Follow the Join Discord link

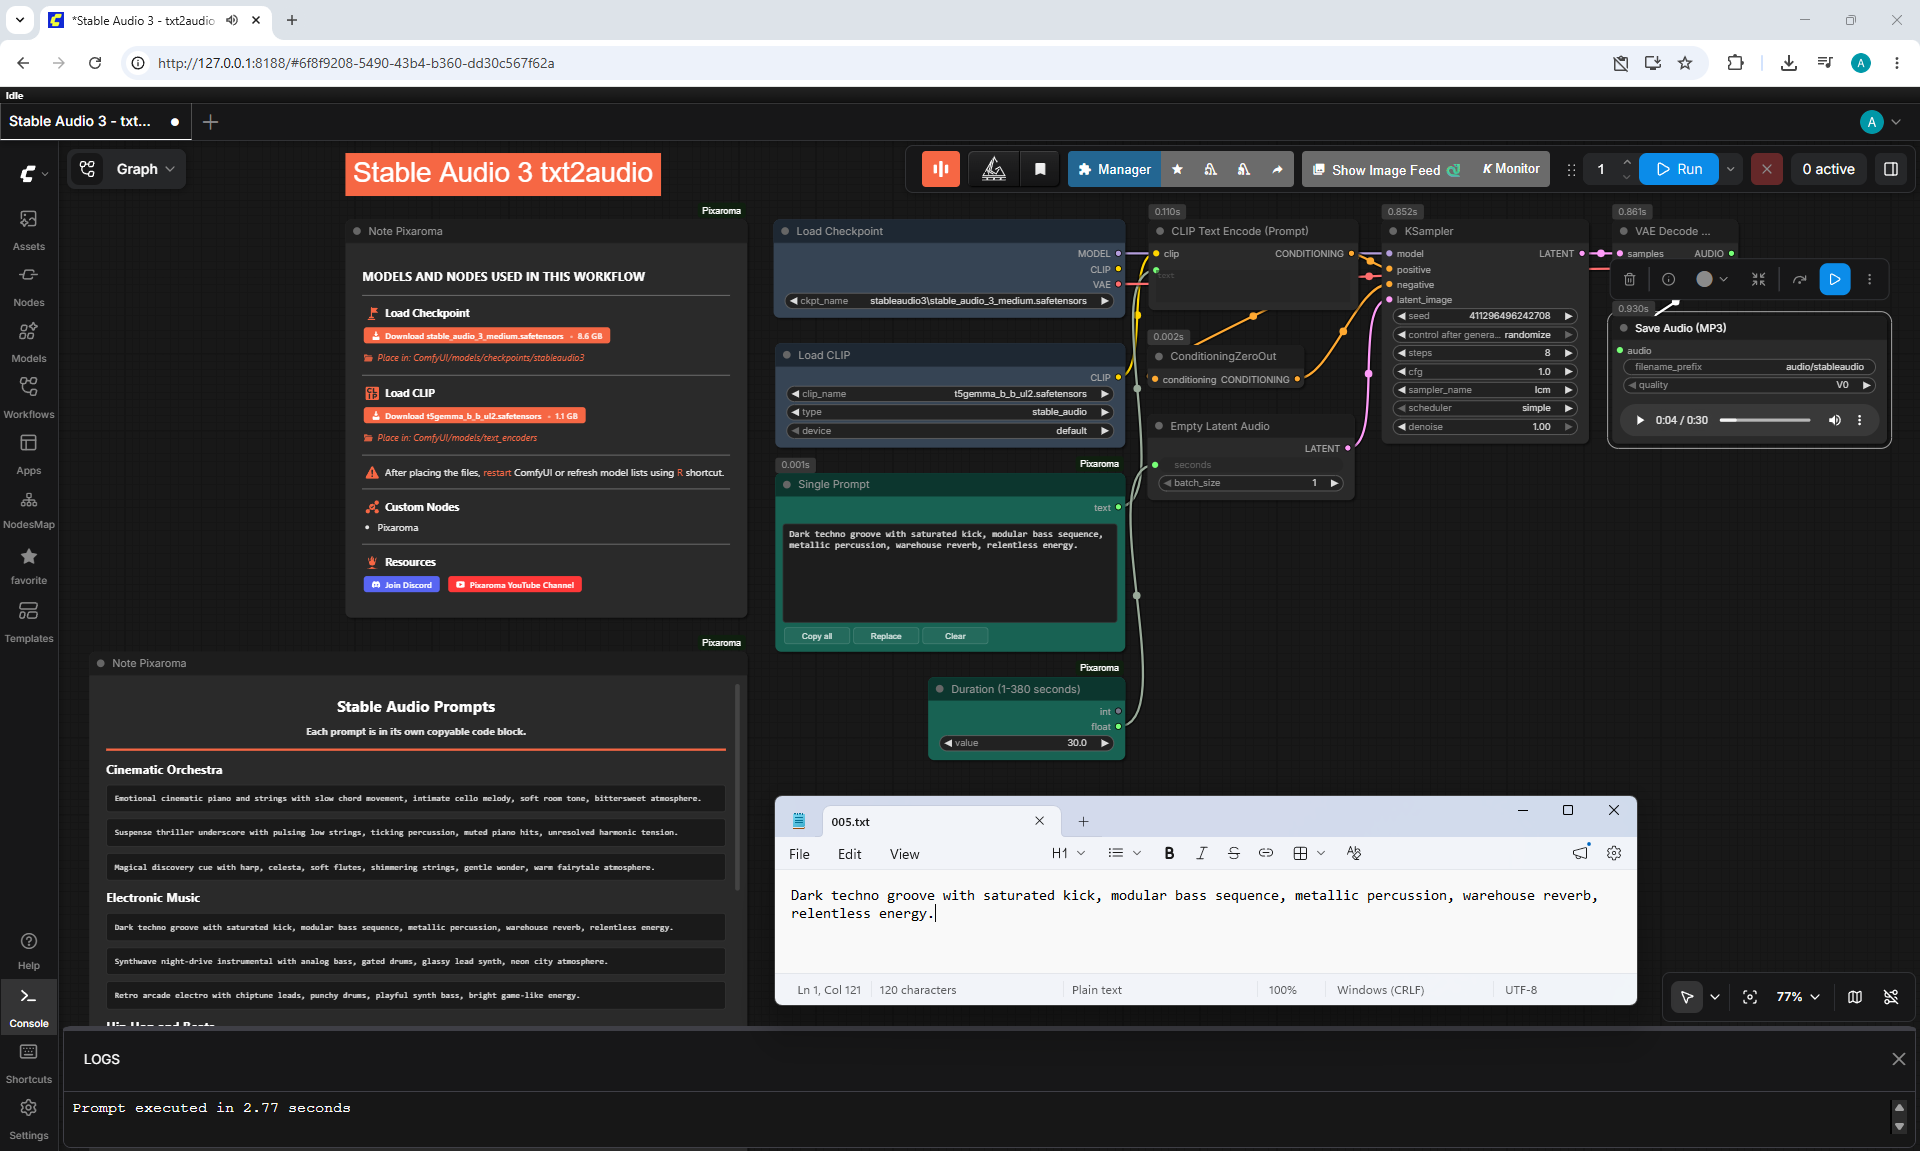402,585
